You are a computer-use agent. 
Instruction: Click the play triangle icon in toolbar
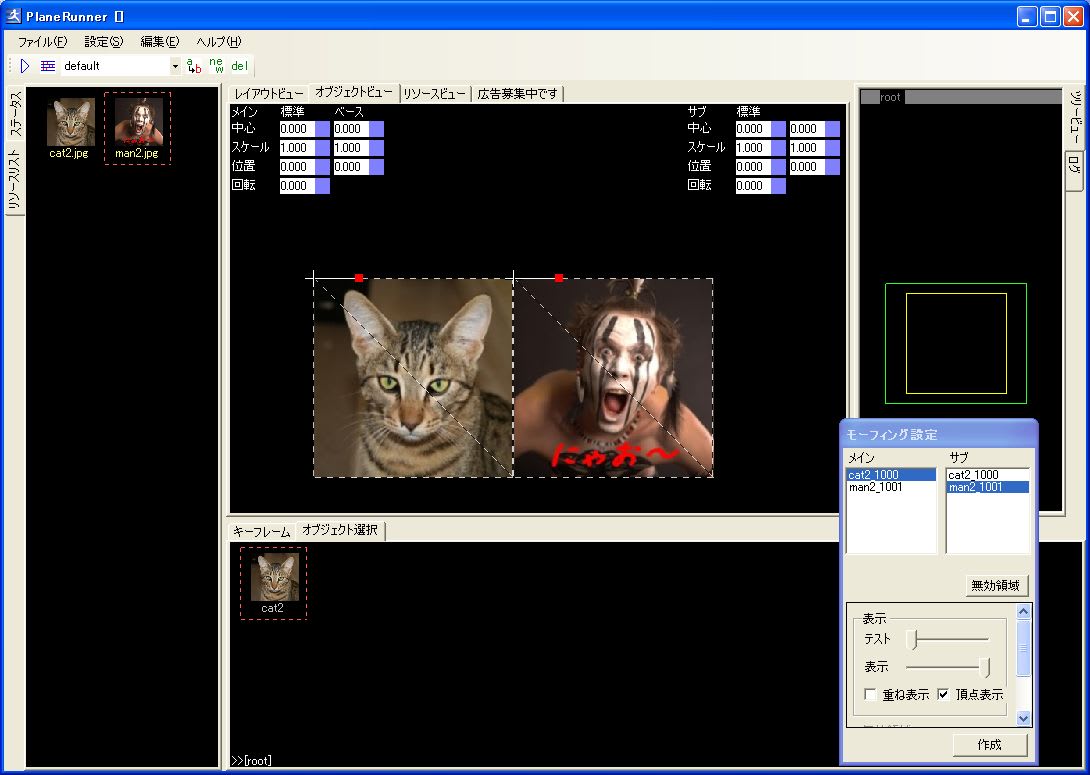coord(25,66)
